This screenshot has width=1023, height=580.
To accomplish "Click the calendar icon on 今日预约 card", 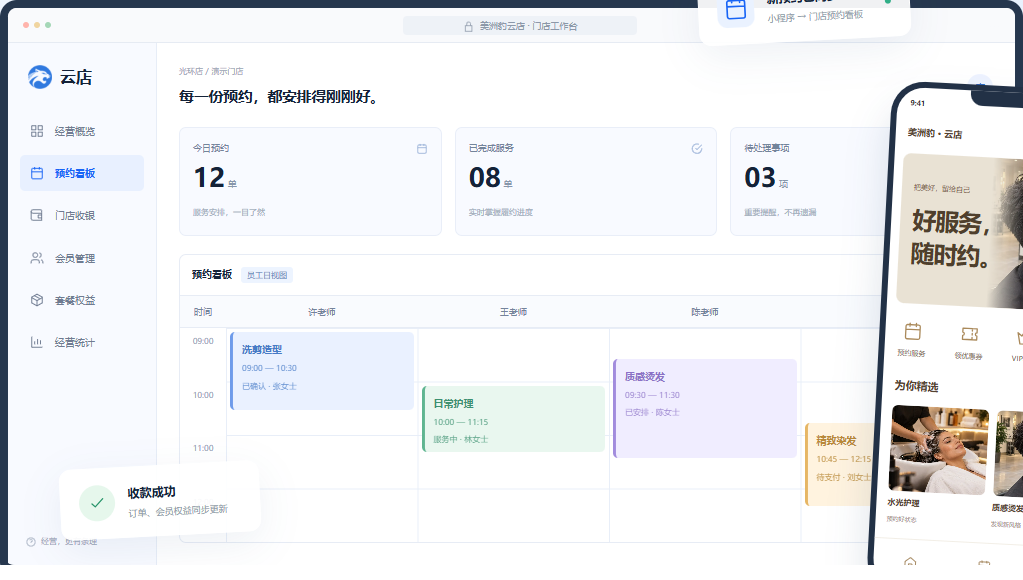I will coord(422,149).
